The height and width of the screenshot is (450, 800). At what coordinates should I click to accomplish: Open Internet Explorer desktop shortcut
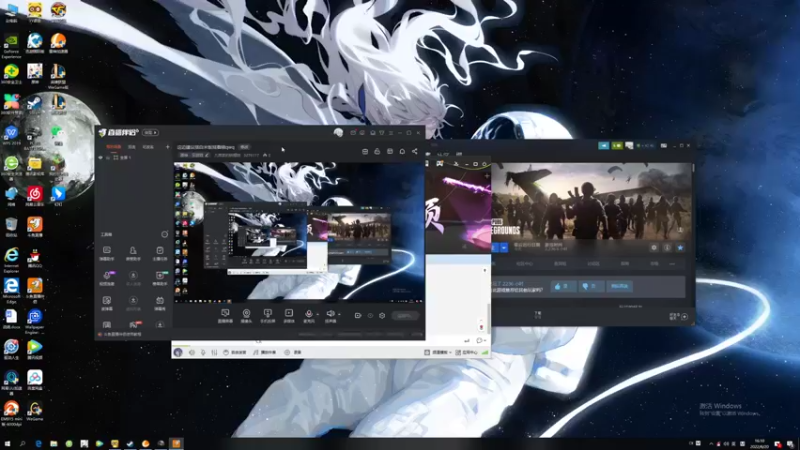(x=11, y=259)
